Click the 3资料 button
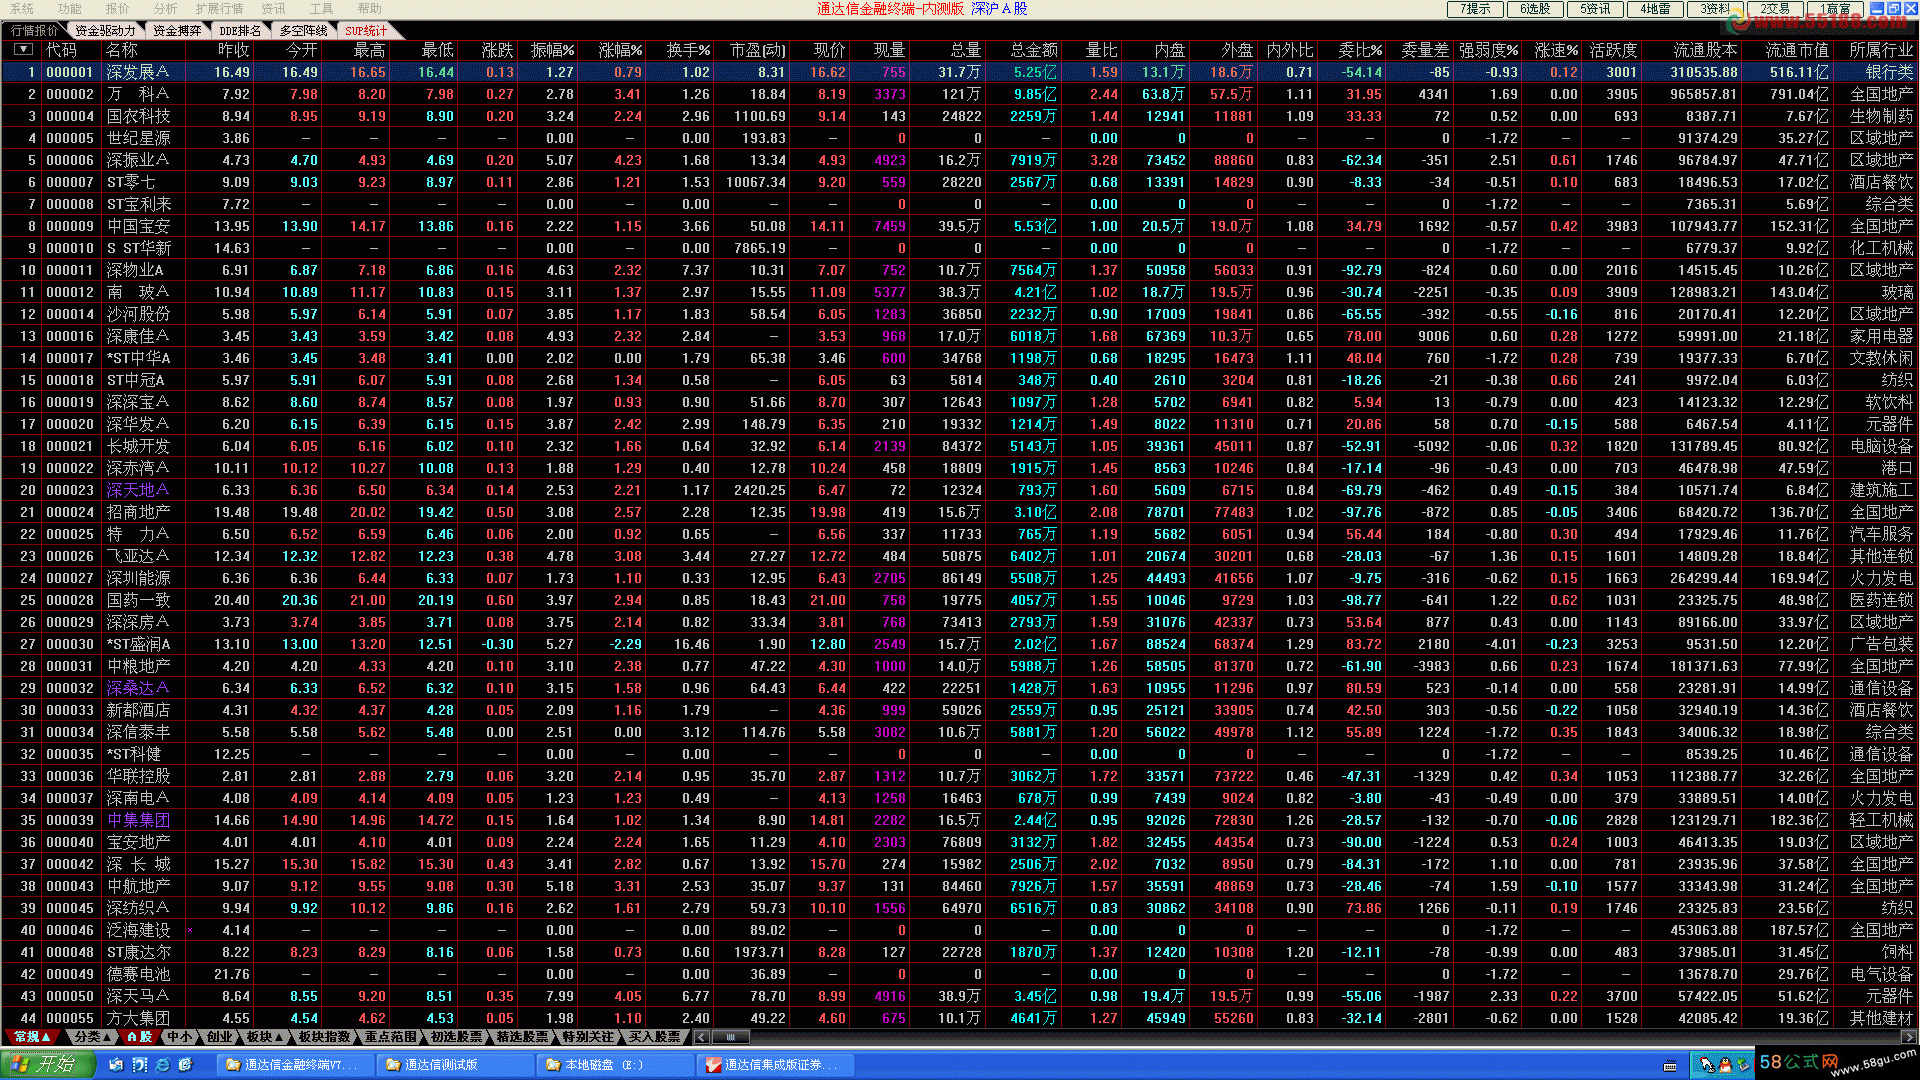The width and height of the screenshot is (1920, 1080). 1716,8
